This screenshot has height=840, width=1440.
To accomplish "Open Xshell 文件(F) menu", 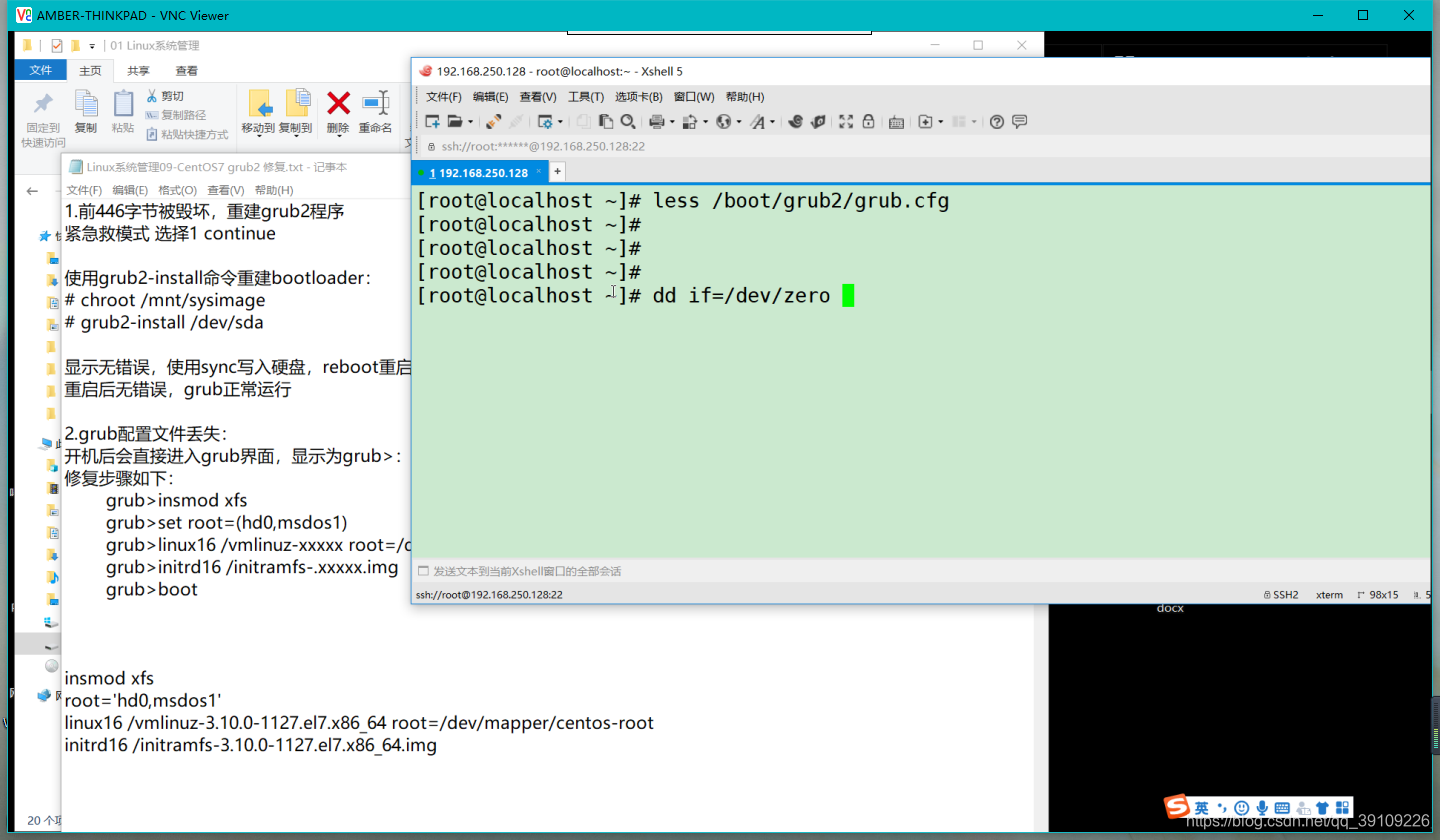I will click(x=444, y=97).
